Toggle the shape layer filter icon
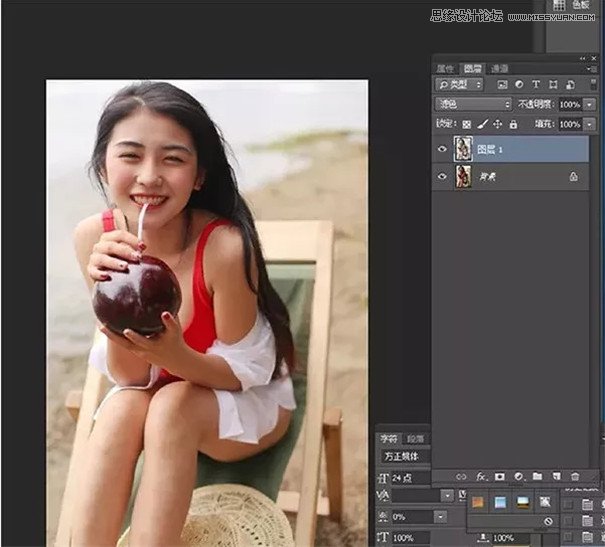Screen dimensions: 605x547 [x=553, y=84]
